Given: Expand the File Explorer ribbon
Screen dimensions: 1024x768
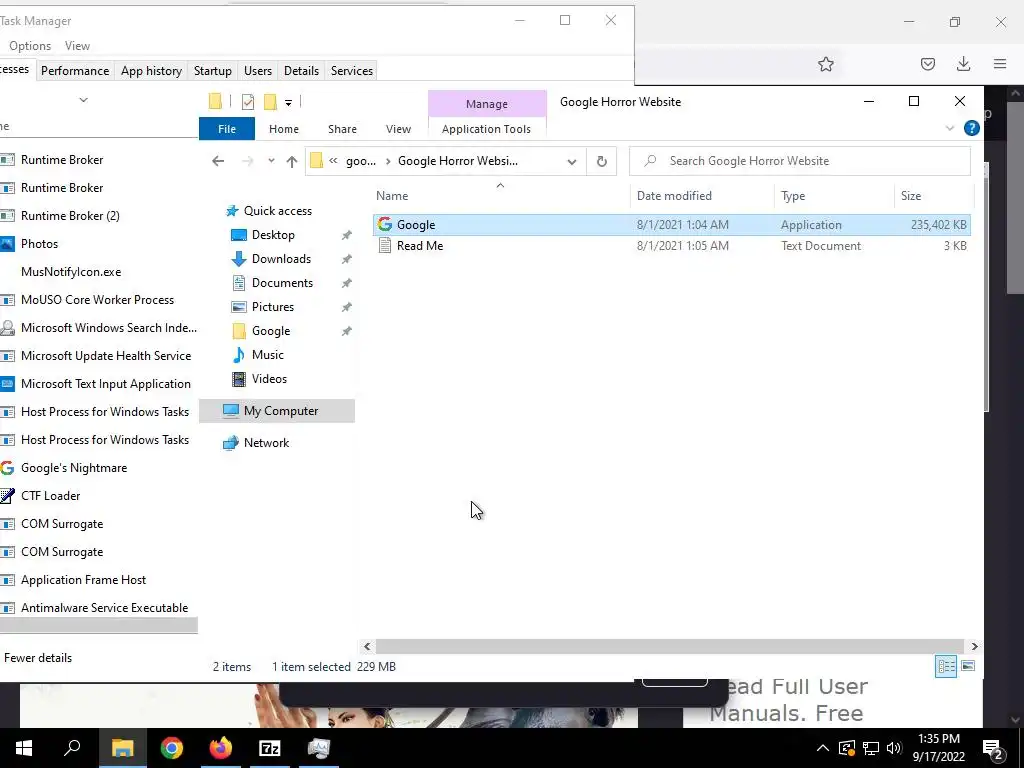Looking at the screenshot, I should (950, 129).
